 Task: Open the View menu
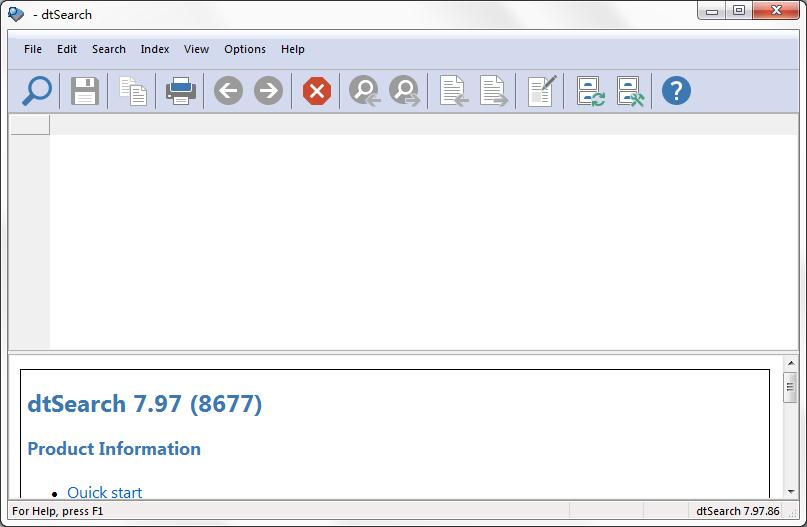coord(197,49)
